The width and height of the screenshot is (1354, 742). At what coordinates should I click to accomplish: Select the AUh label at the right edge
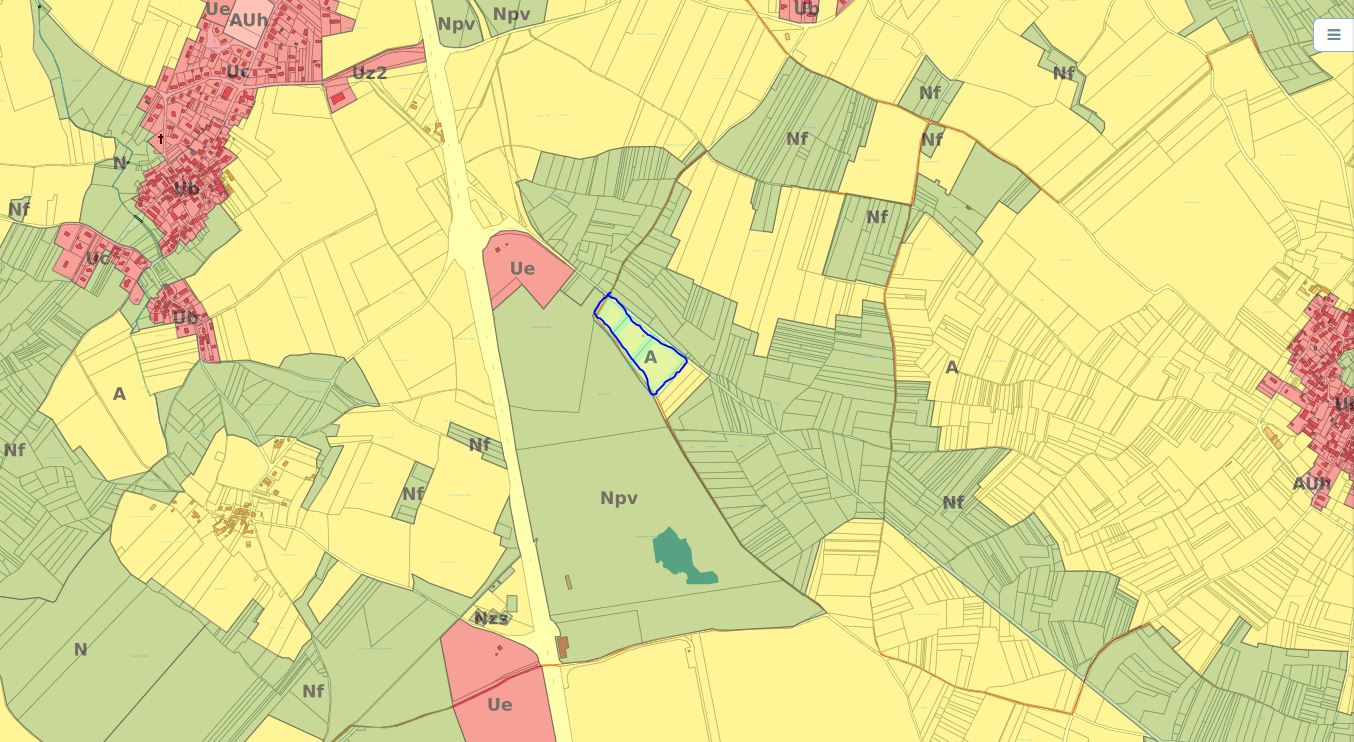pos(1311,484)
